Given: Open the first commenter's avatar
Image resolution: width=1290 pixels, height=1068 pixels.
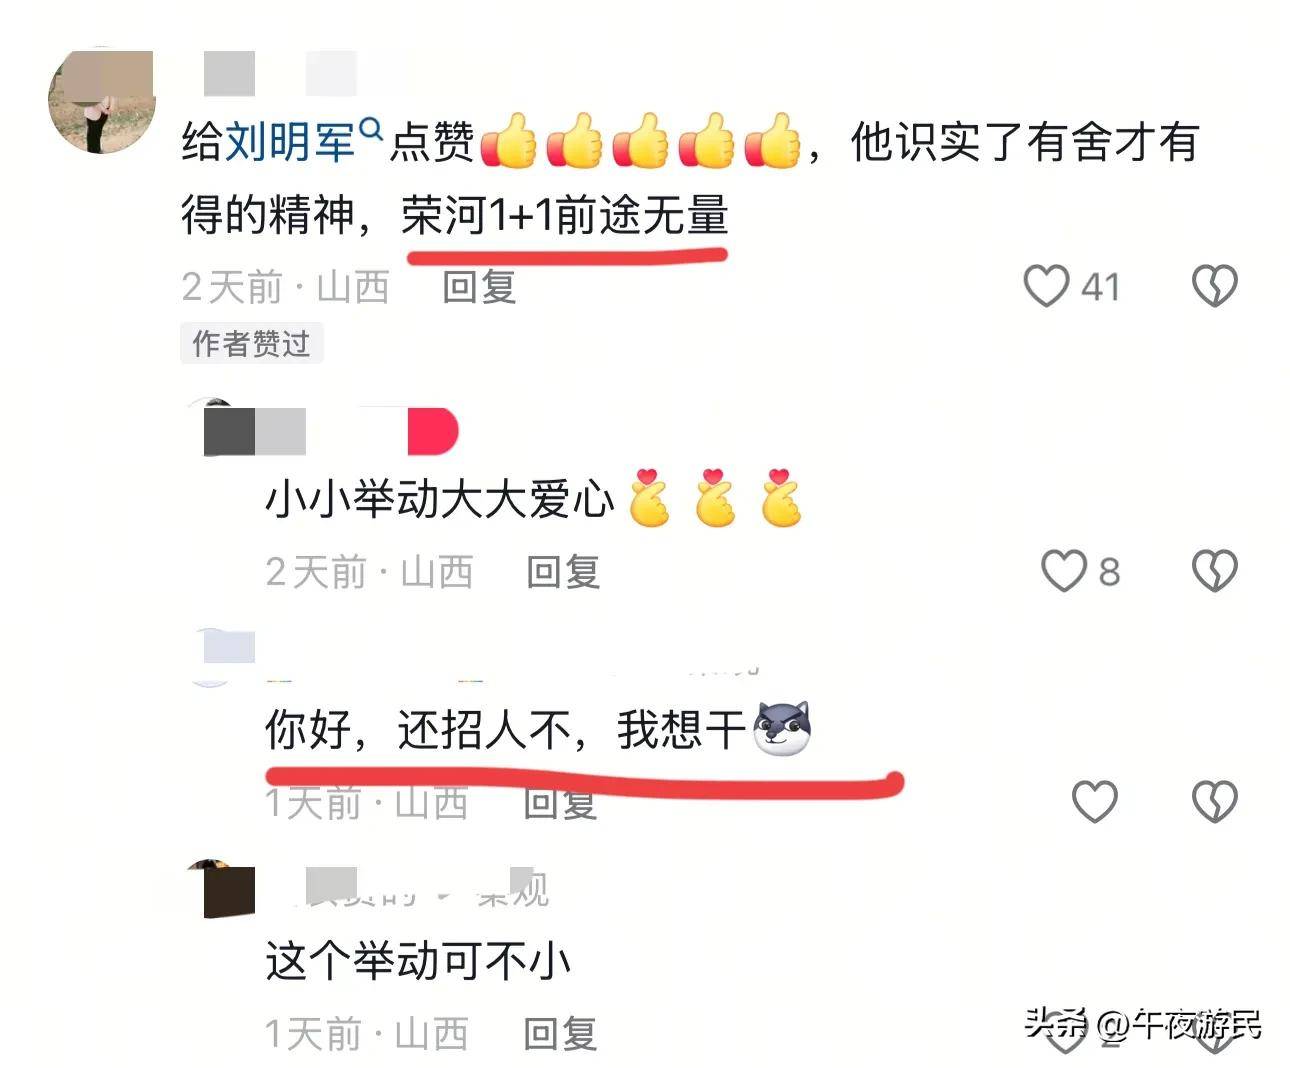Looking at the screenshot, I should [102, 100].
